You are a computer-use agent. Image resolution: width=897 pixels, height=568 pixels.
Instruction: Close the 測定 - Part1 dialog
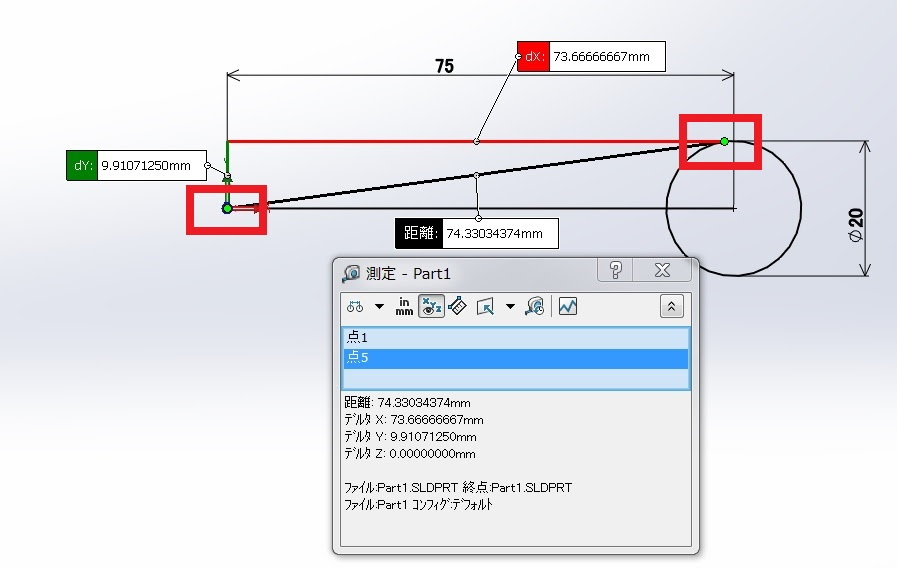coord(662,269)
